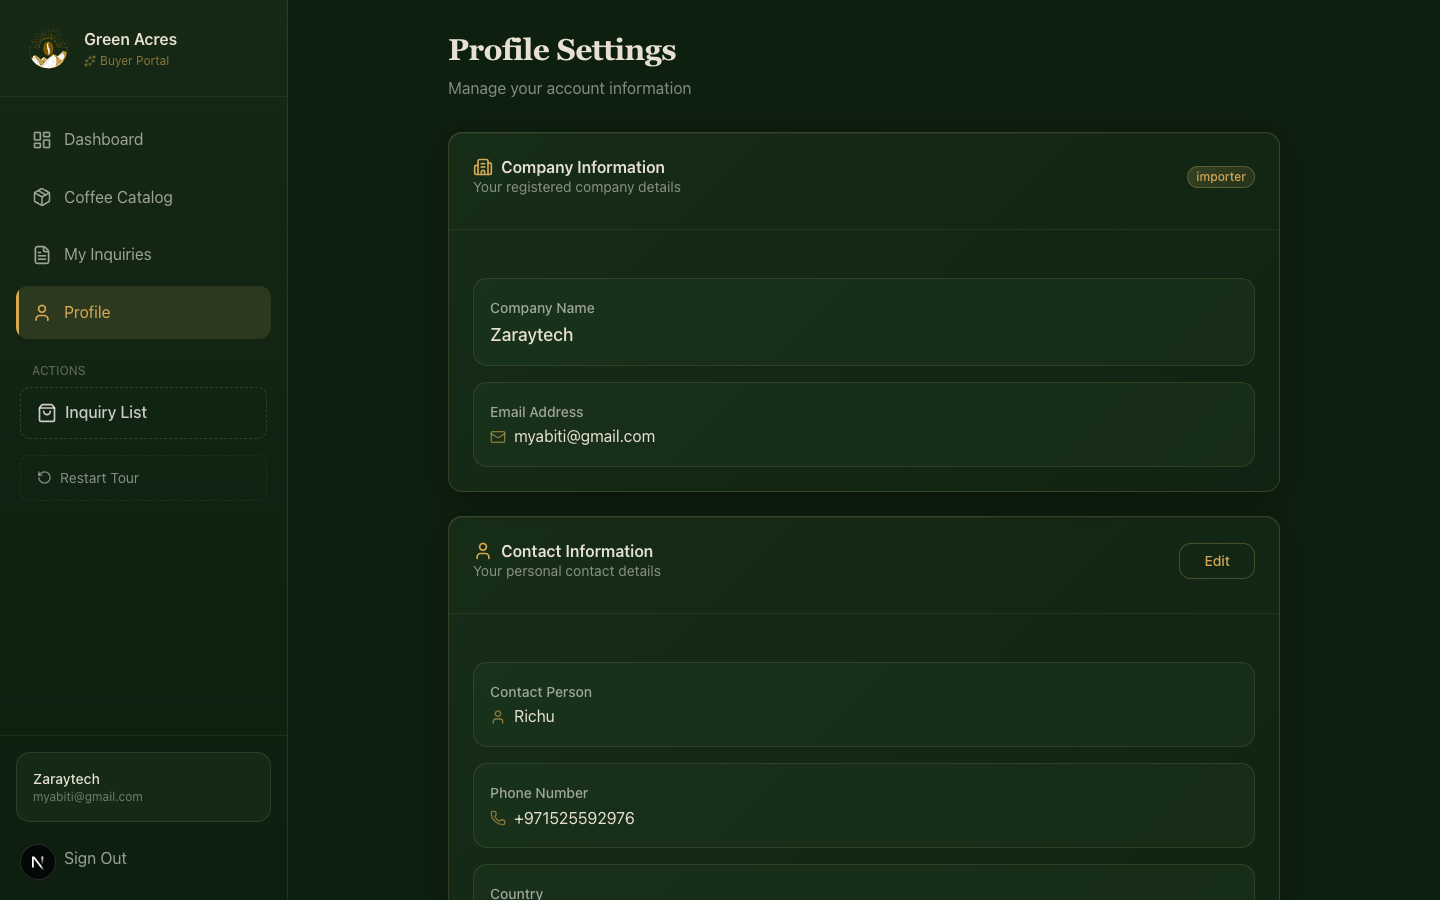This screenshot has width=1440, height=900.
Task: Go to Coffee Catalog
Action: [x=143, y=197]
